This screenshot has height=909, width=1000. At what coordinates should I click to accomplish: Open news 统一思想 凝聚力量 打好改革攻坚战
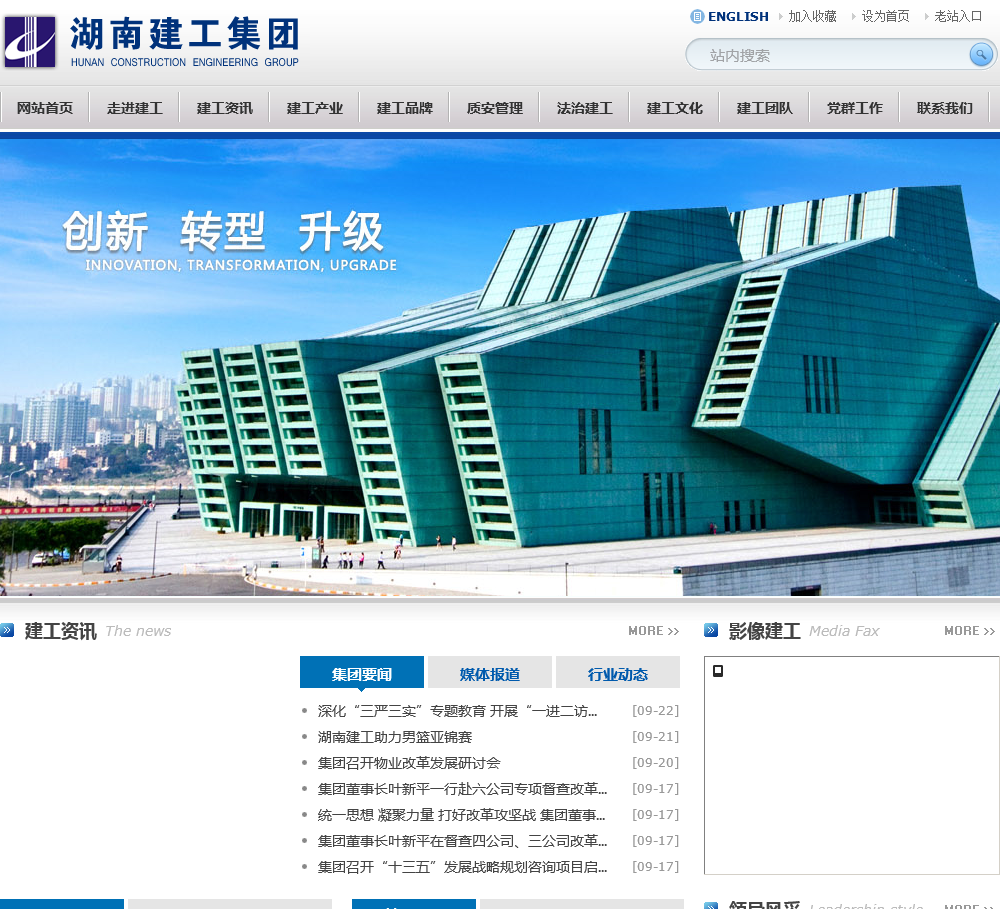pos(462,815)
